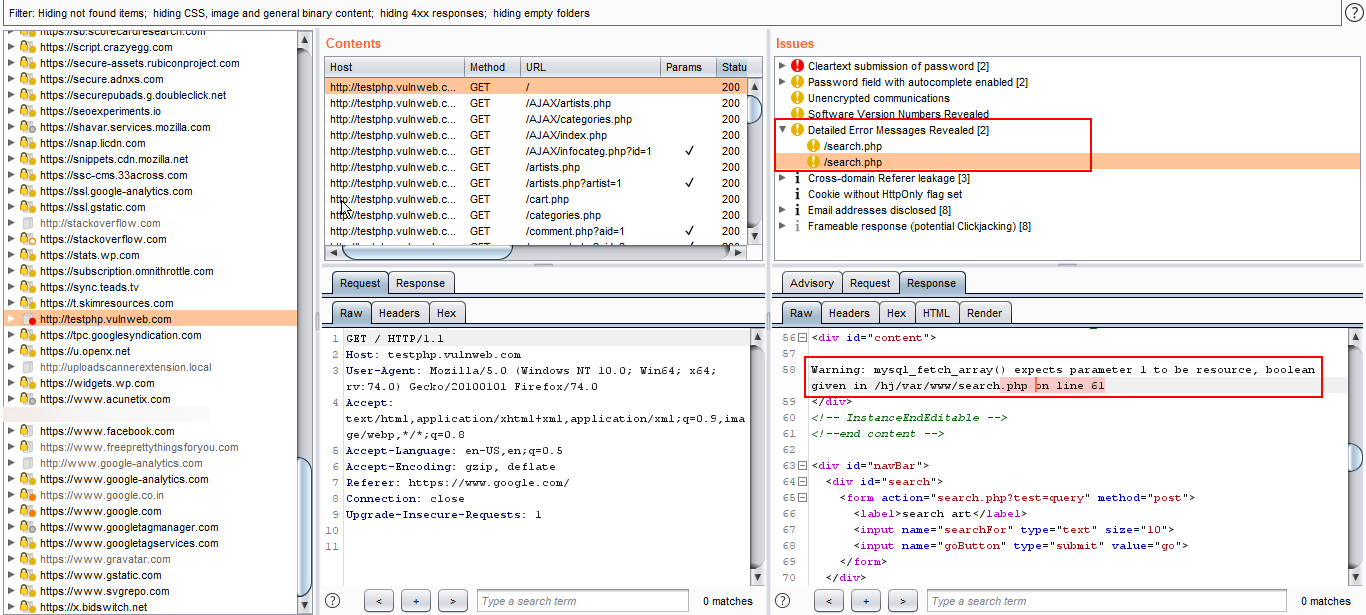Select https://www.googletagmanager.com in site map
Screen dimensions: 1366x615
coord(129,527)
